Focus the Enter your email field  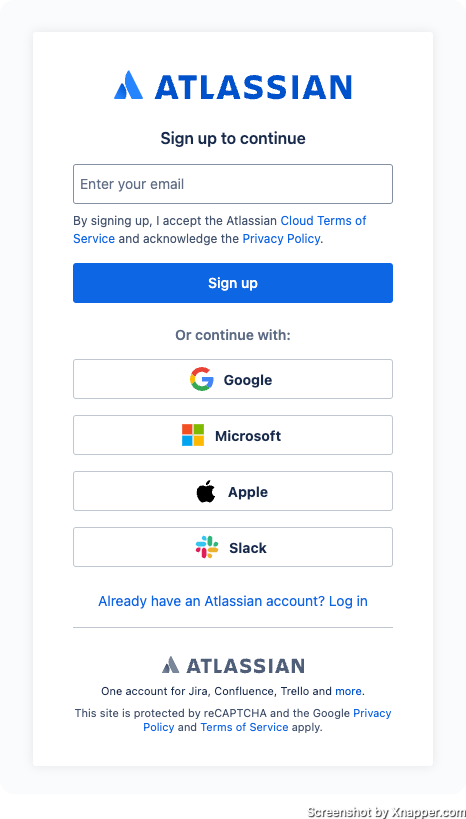[233, 184]
